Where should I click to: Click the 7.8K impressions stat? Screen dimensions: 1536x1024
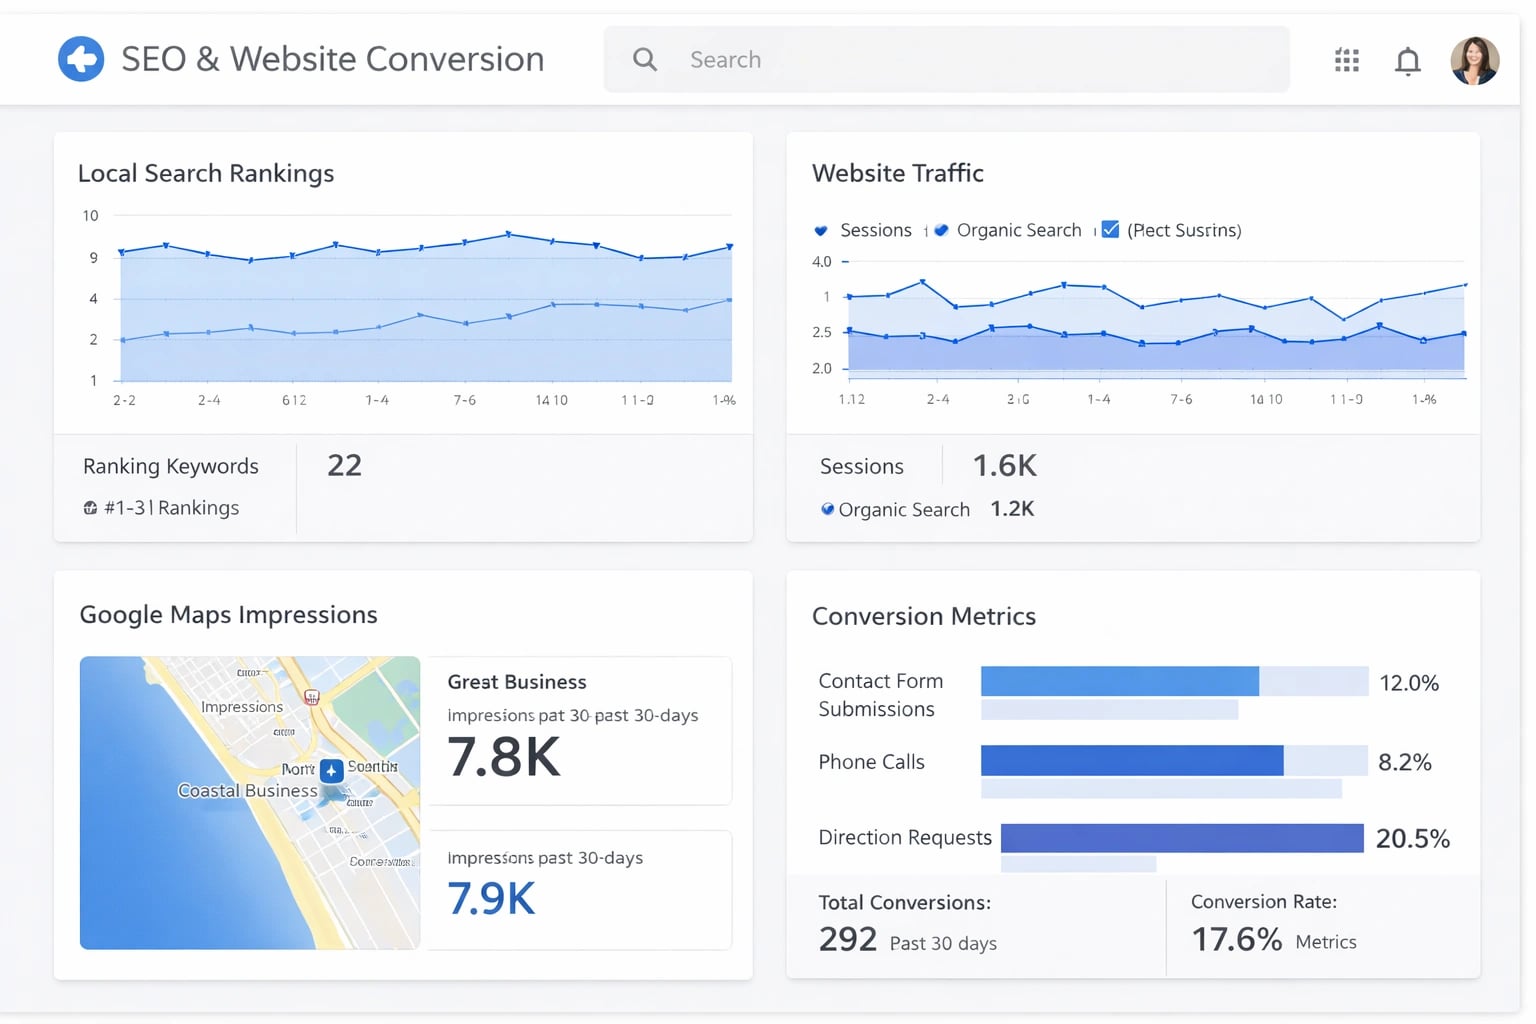(503, 757)
